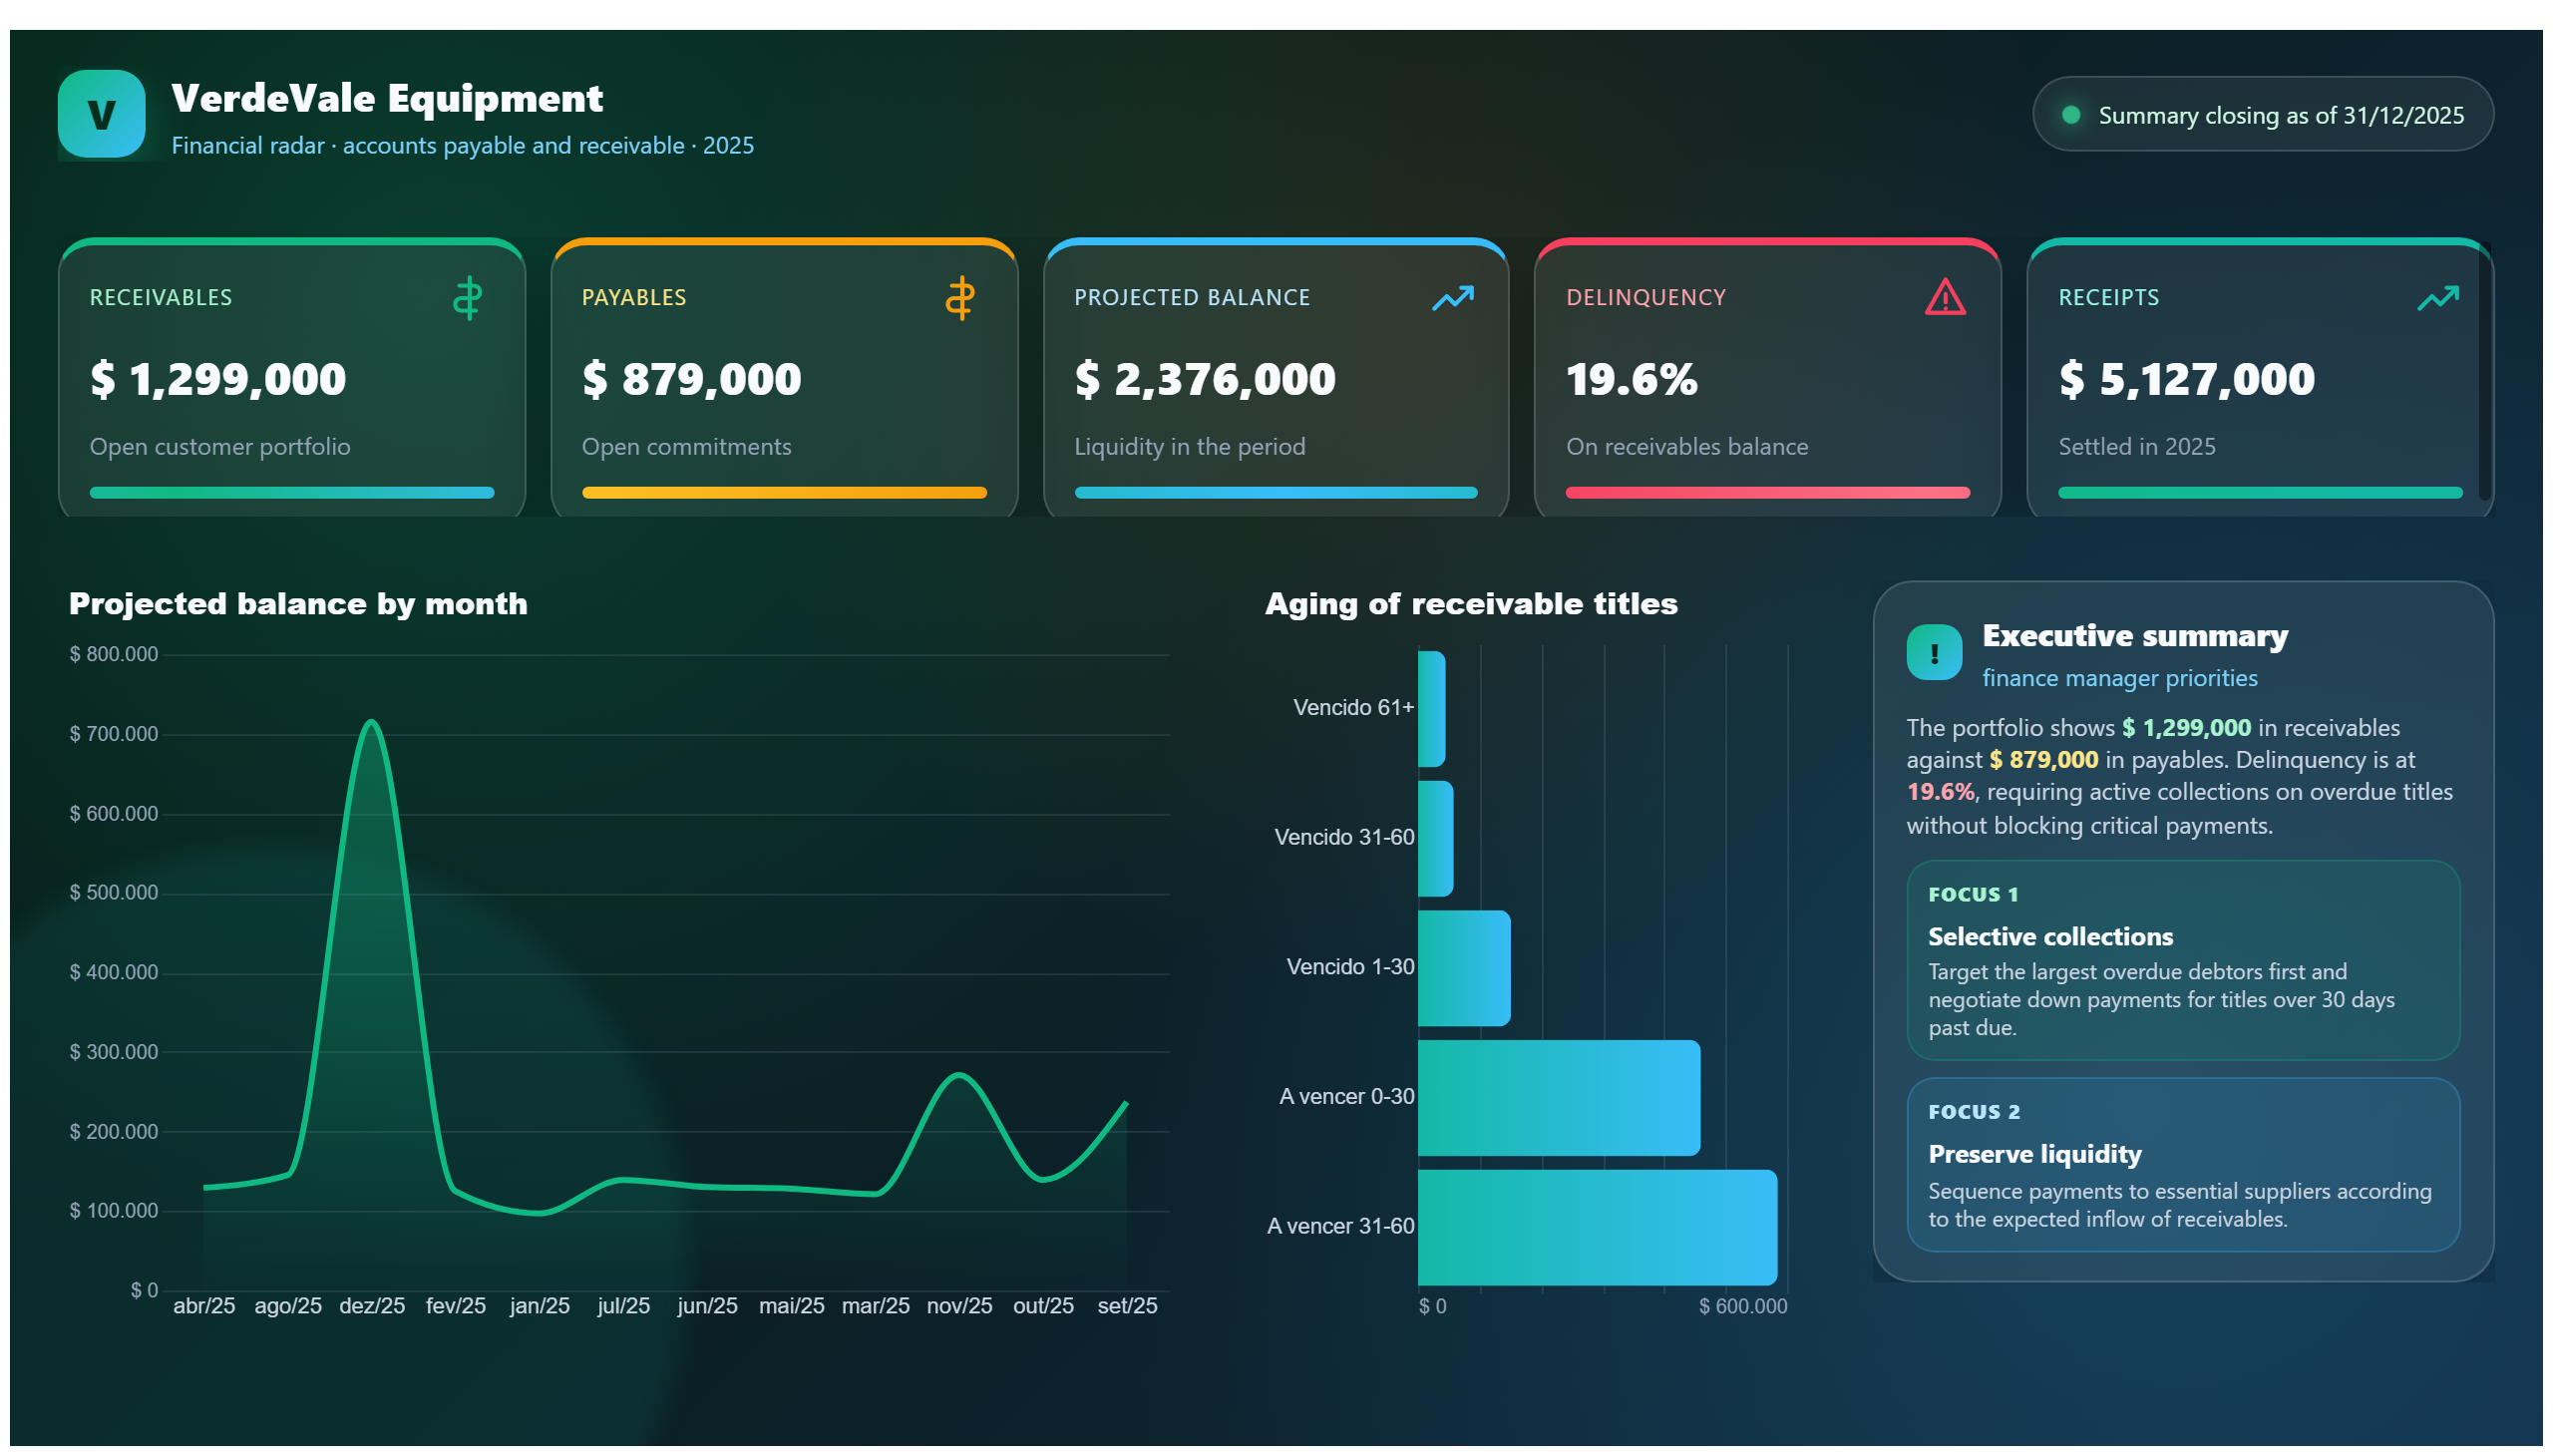Image resolution: width=2553 pixels, height=1456 pixels.
Task: Click the dez/25 peak on the balance chart
Action: pos(371,721)
